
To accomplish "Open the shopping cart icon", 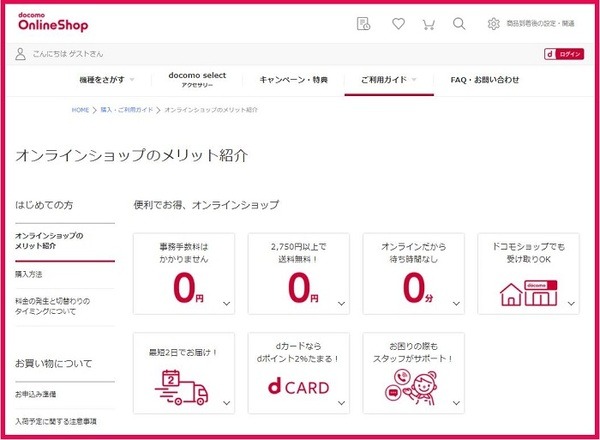I will (x=429, y=24).
